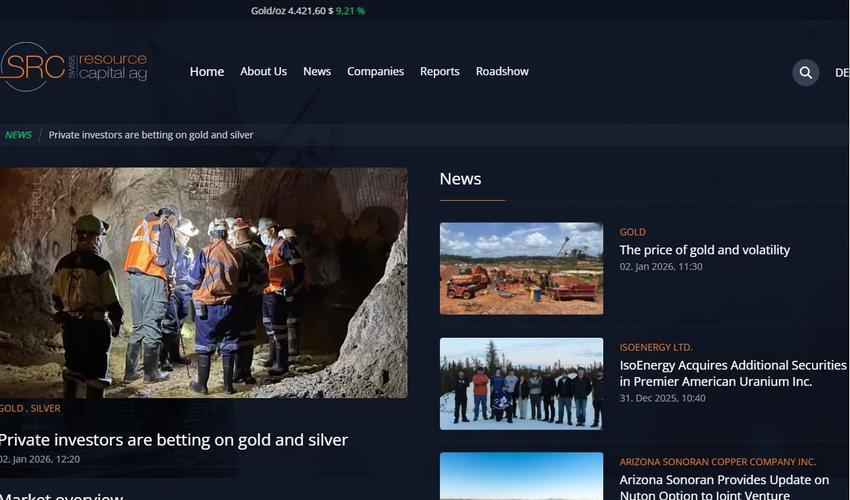Open the About Us menu item
The width and height of the screenshot is (850, 500).
[x=263, y=72]
